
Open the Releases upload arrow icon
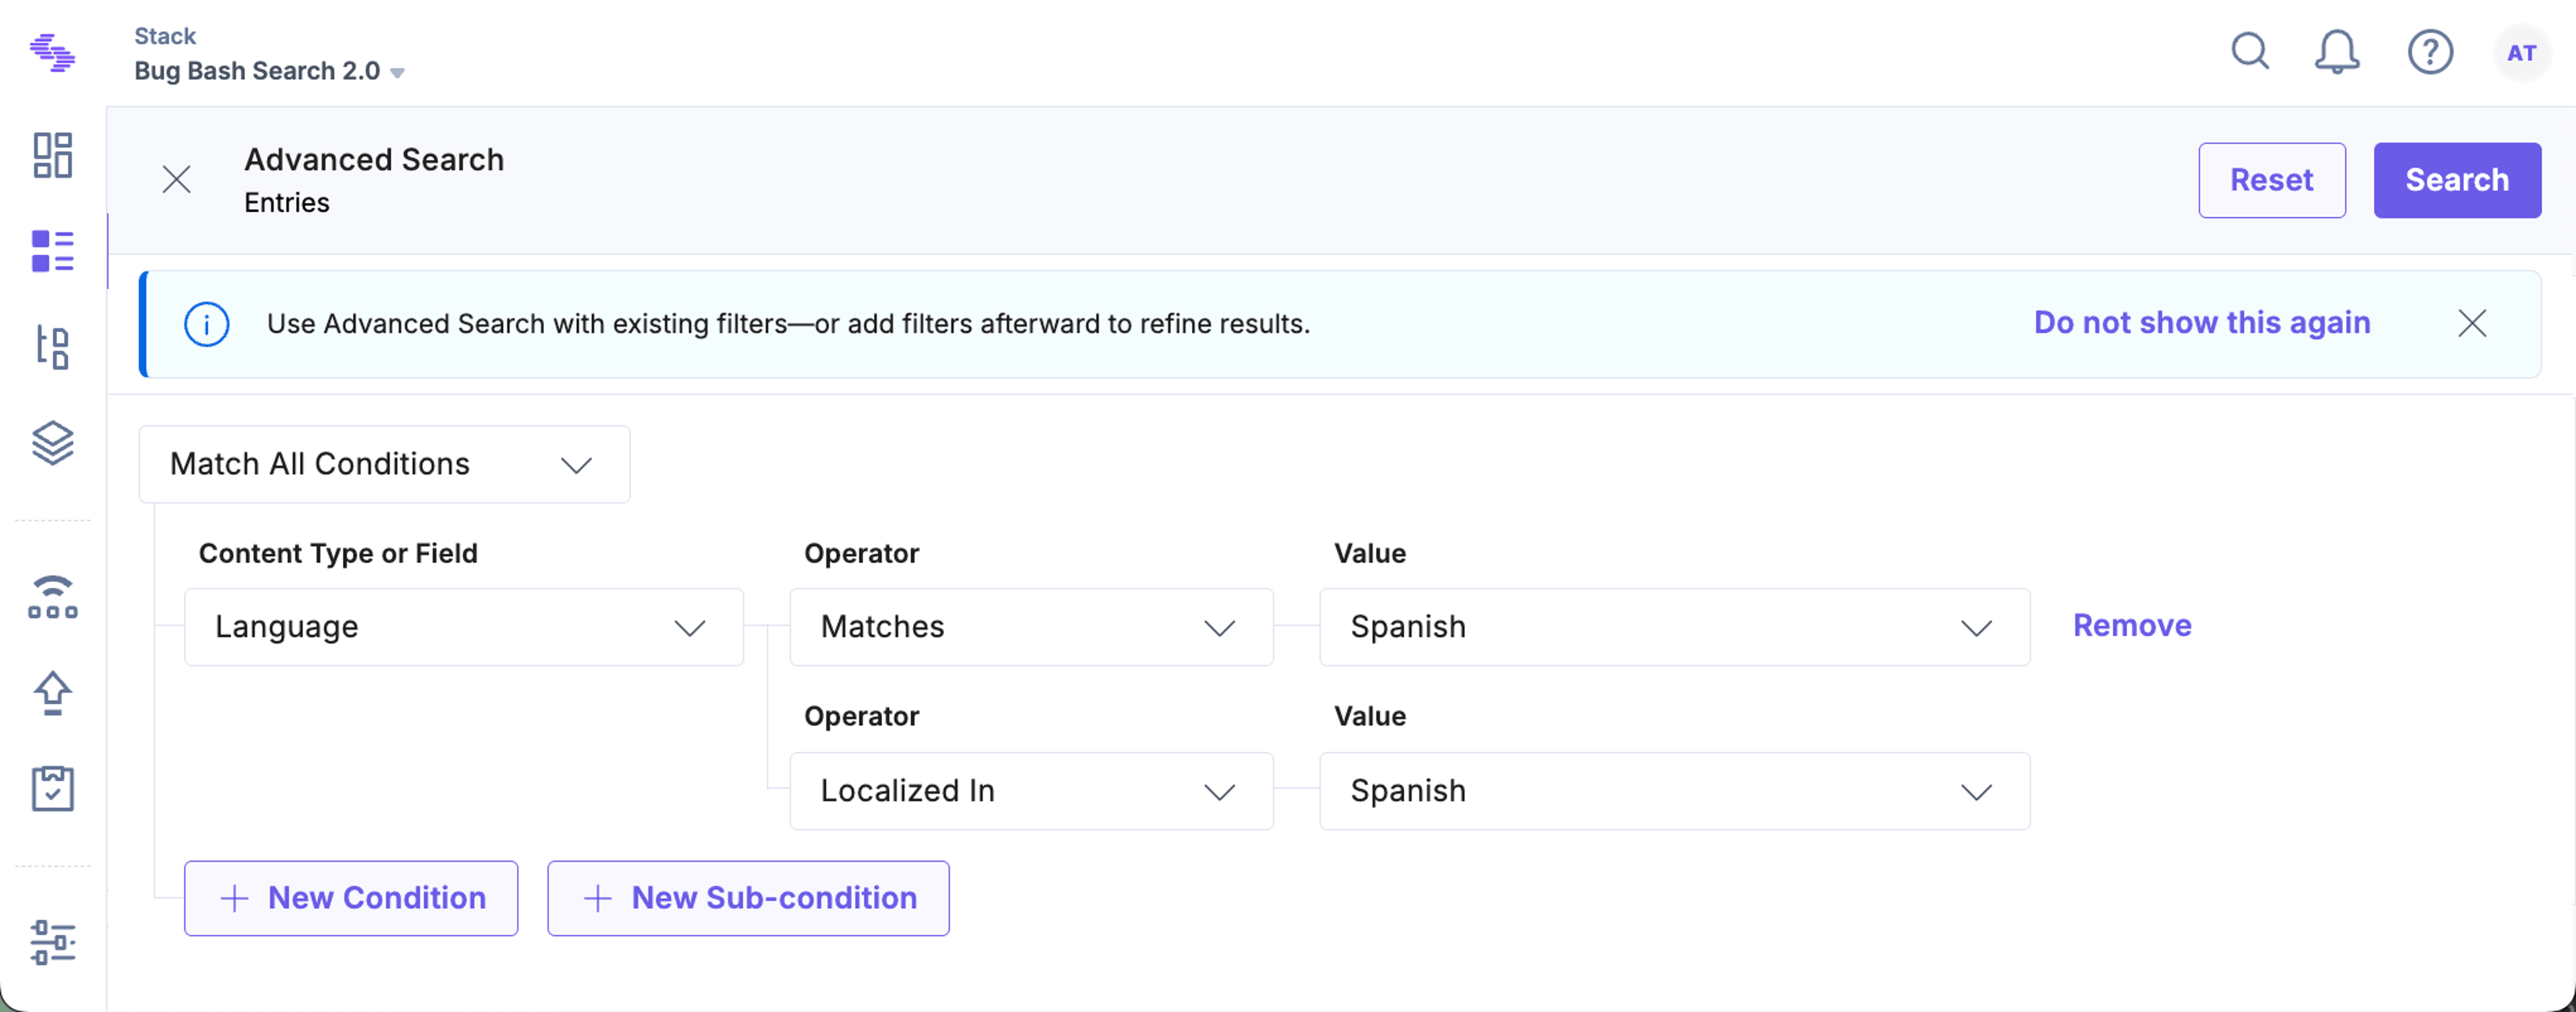coord(52,693)
